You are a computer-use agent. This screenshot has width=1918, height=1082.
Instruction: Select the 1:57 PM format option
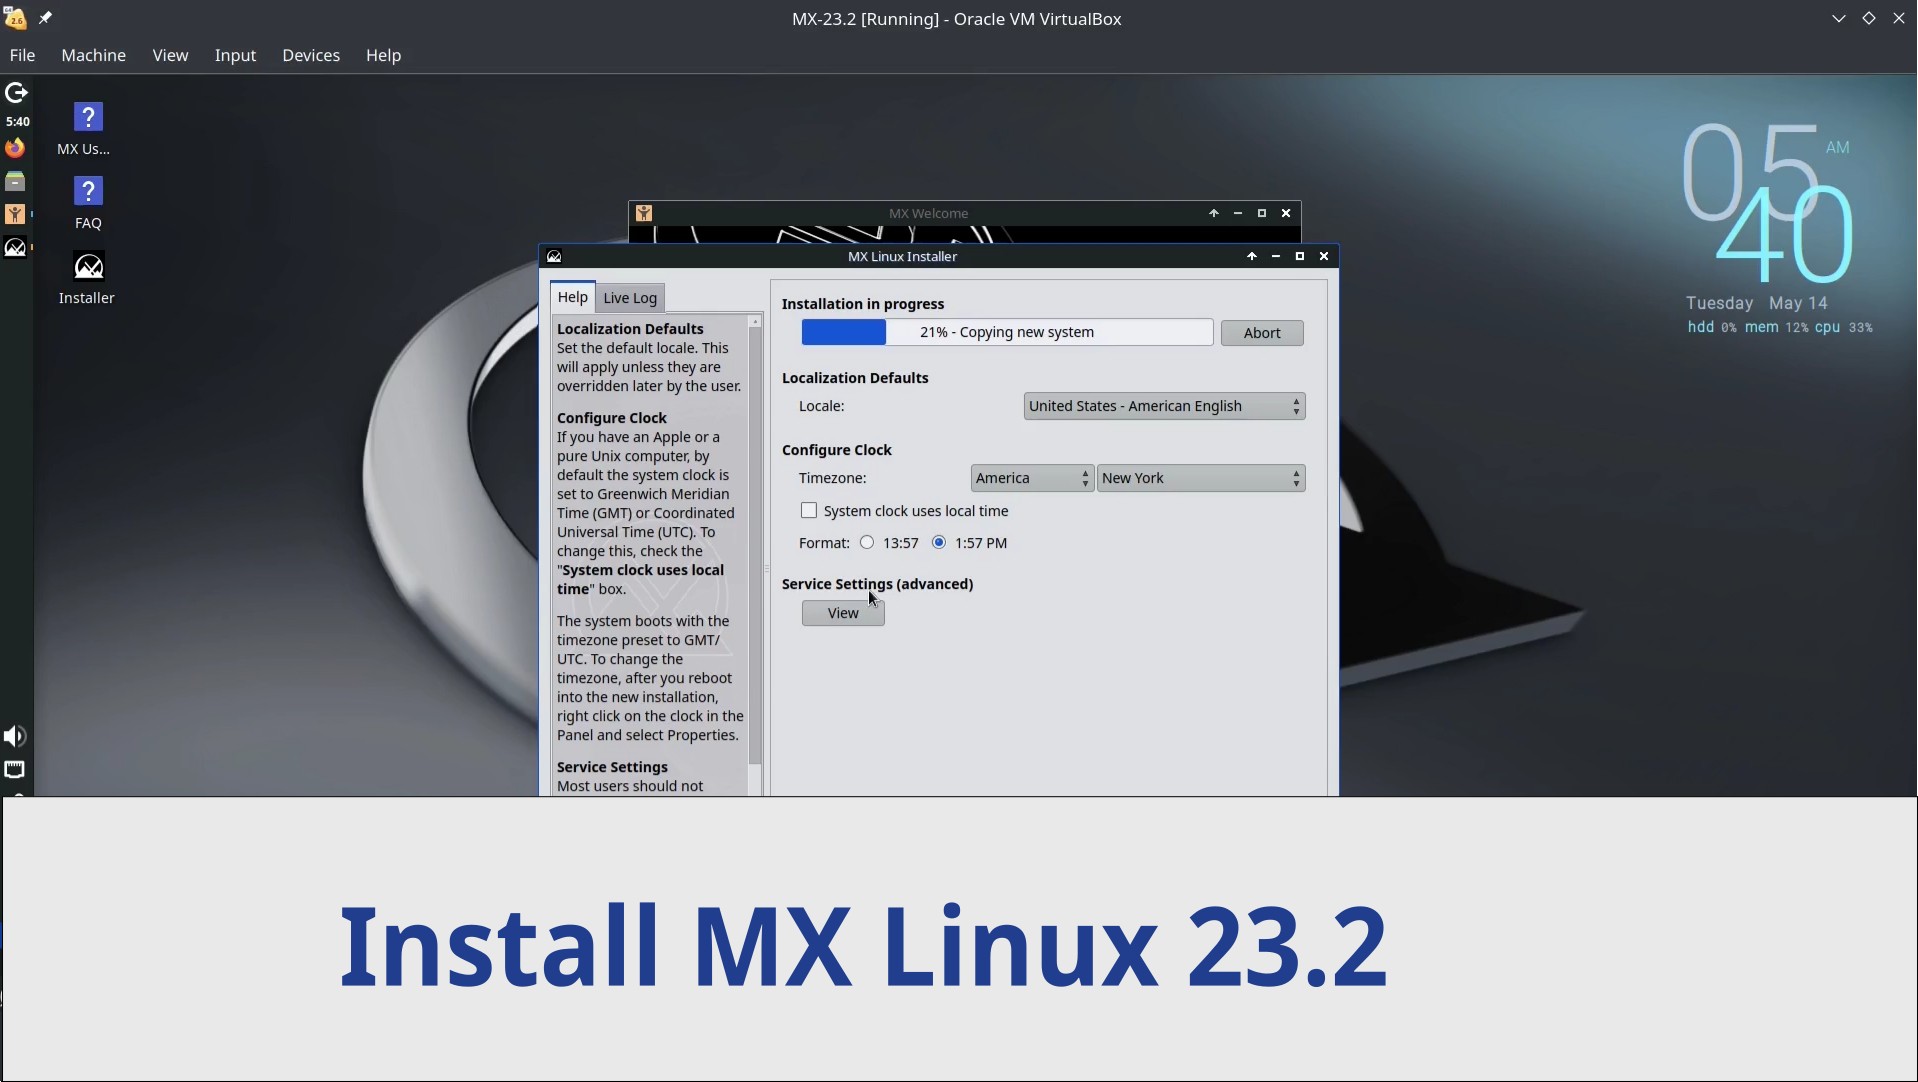(x=939, y=543)
